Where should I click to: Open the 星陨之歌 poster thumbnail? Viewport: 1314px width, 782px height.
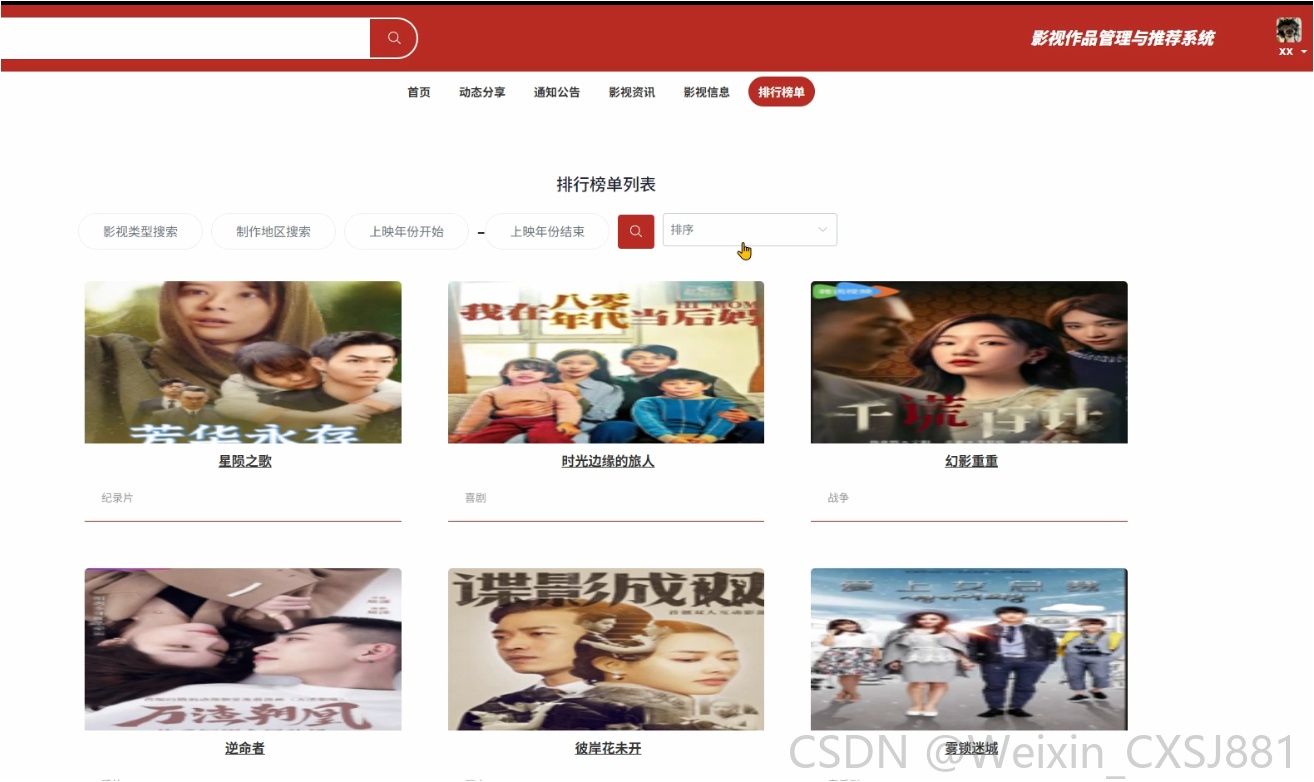pos(243,362)
